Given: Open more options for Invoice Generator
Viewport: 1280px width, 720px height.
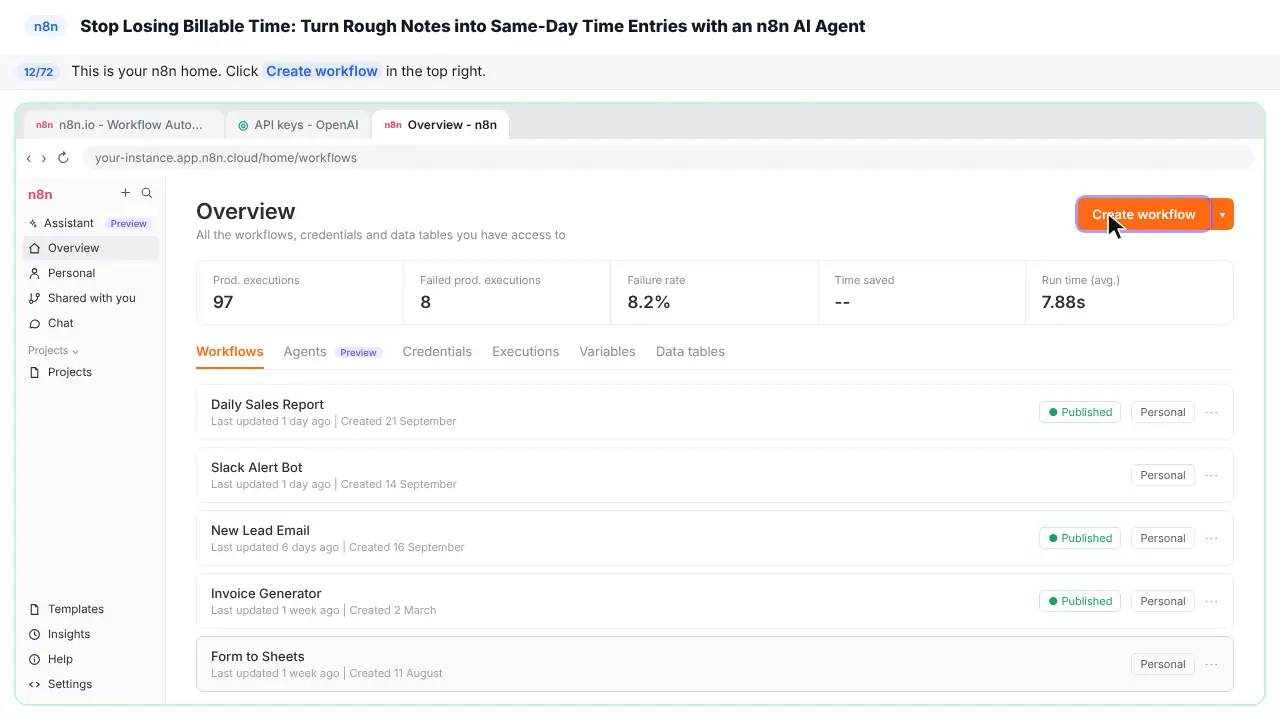Looking at the screenshot, I should [x=1211, y=601].
